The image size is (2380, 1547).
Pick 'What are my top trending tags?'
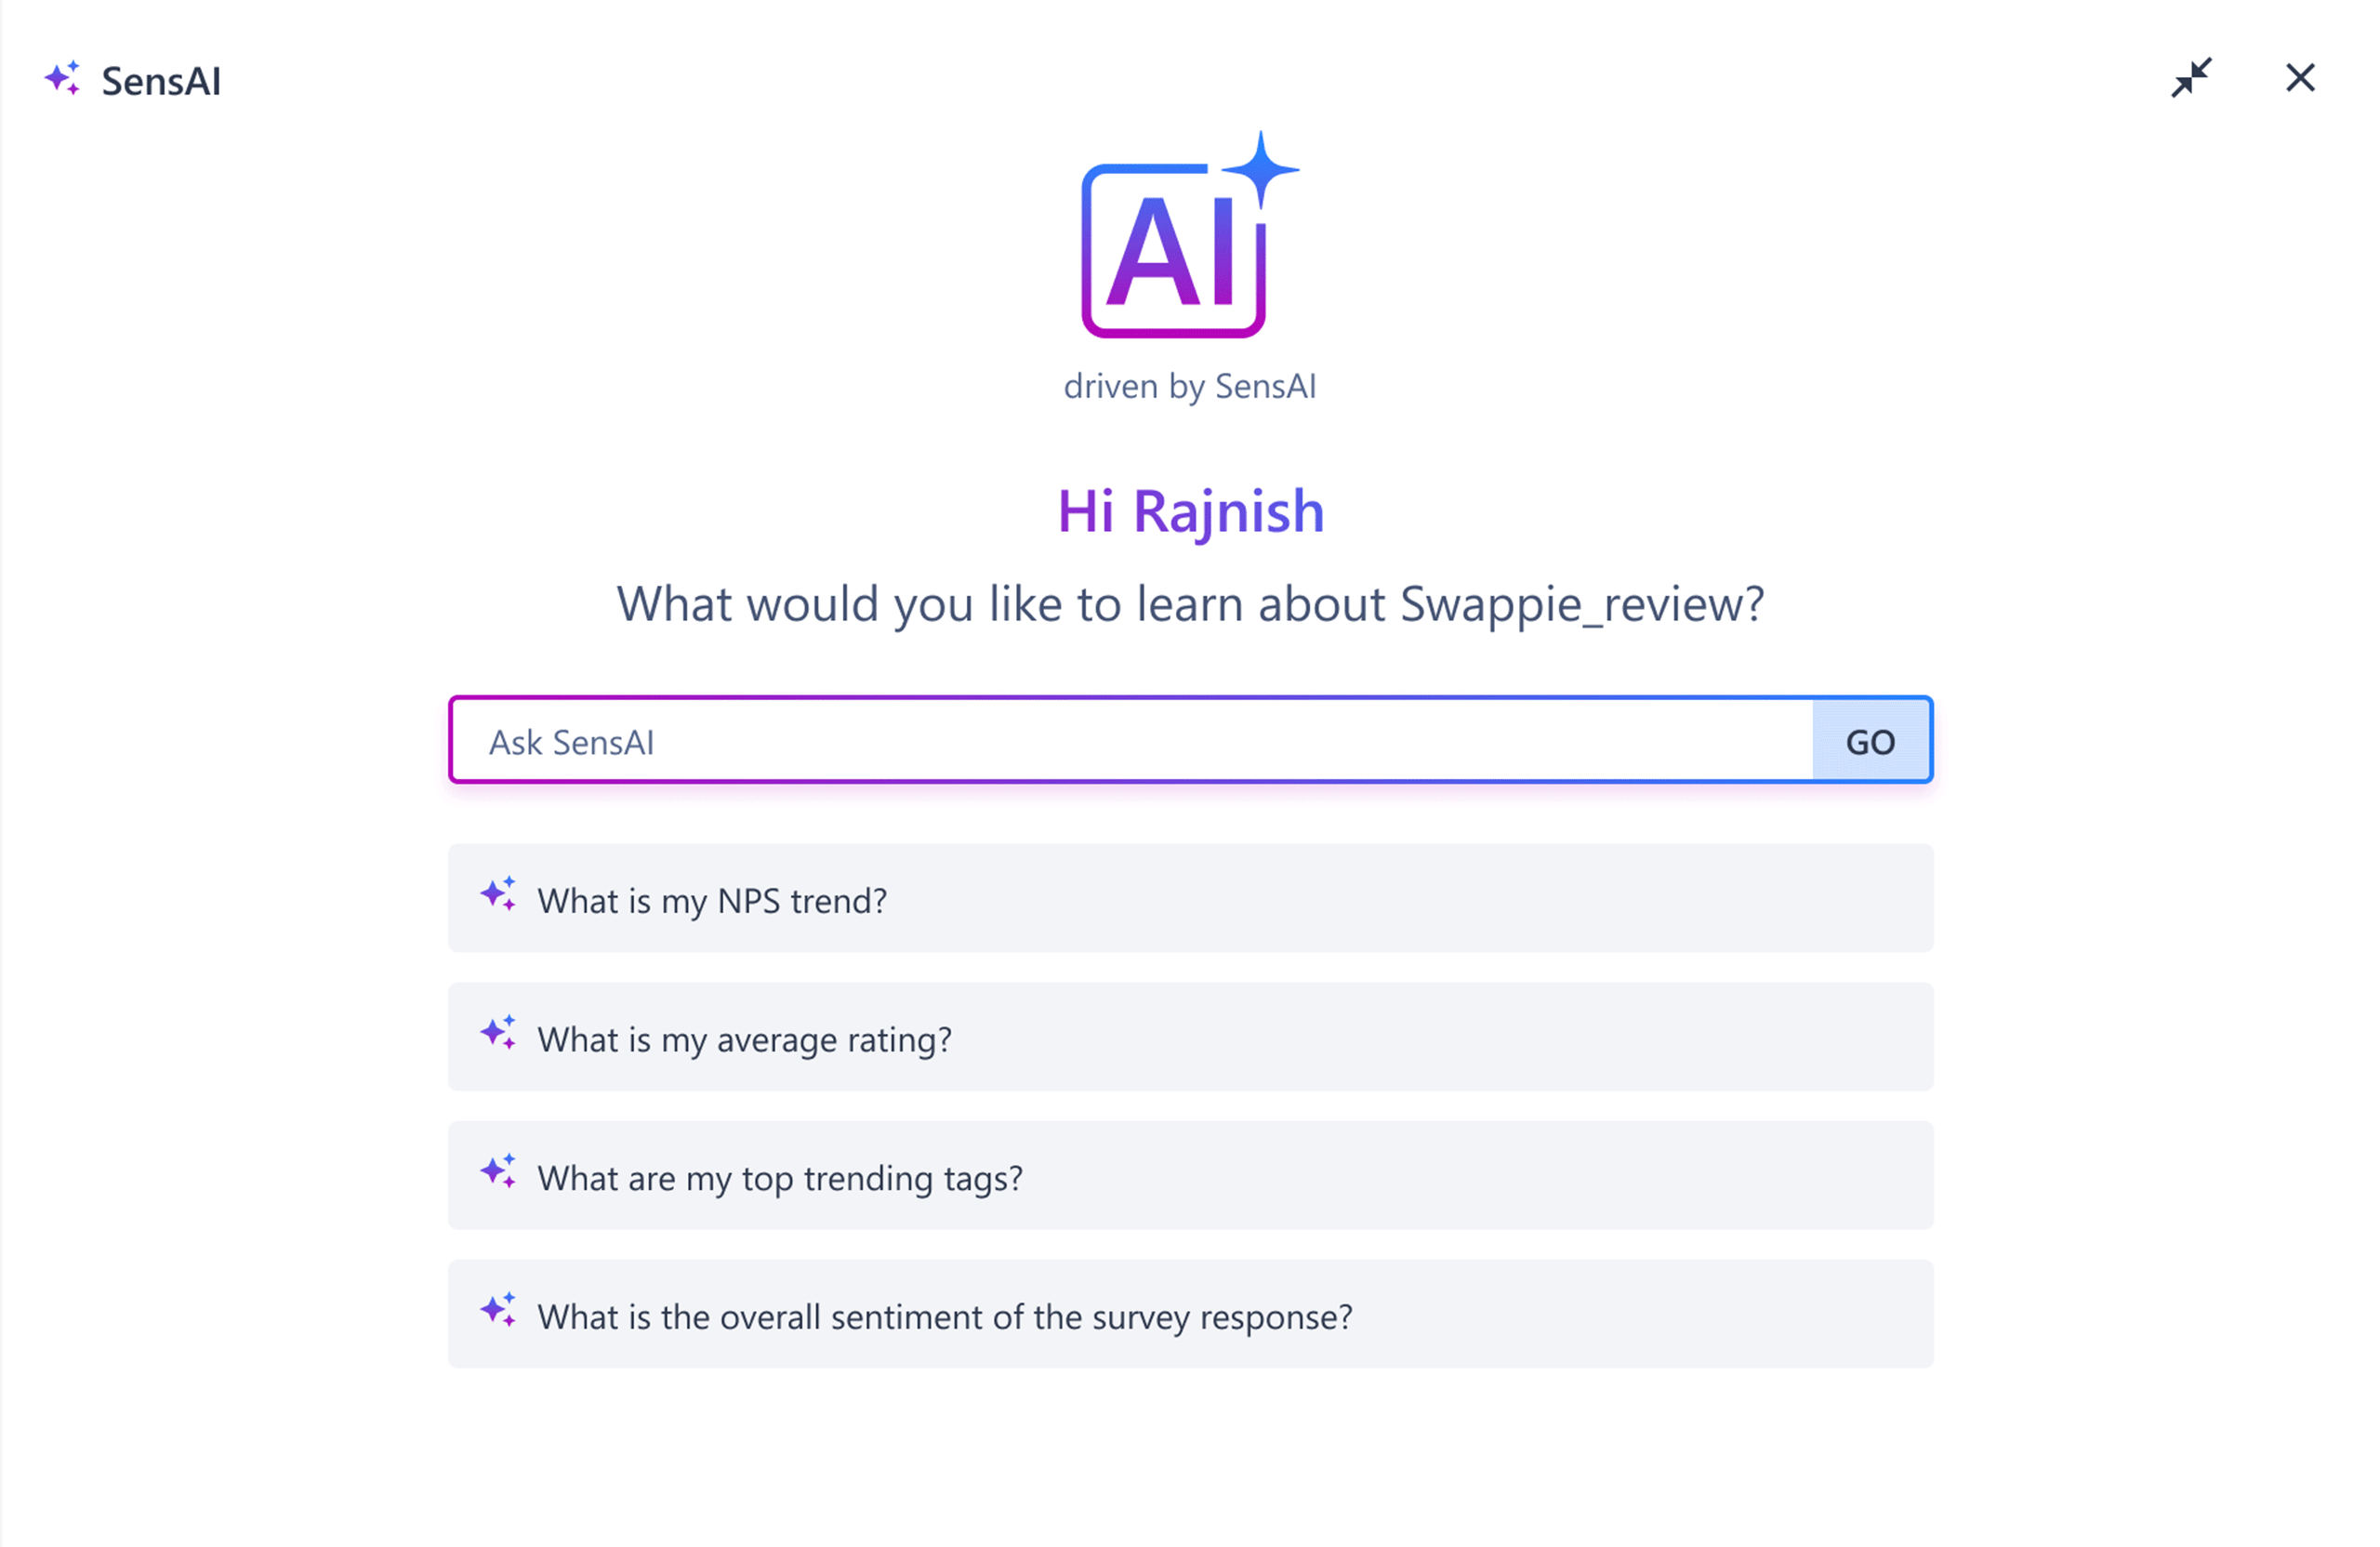[780, 1178]
